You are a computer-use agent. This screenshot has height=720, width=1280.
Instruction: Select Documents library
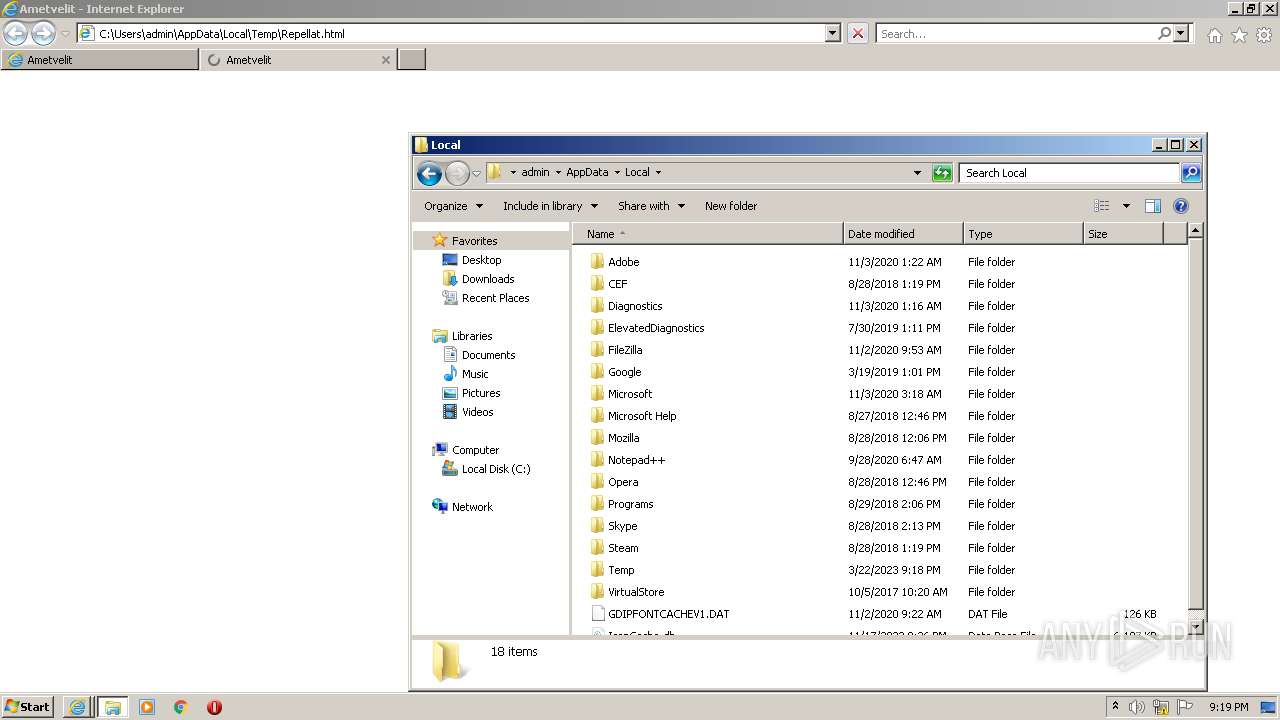488,355
